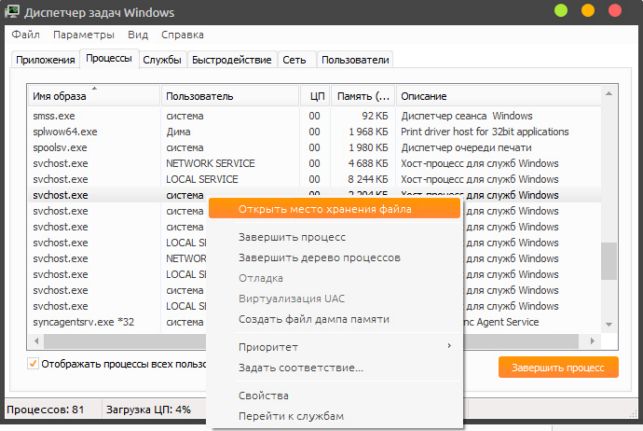Viewport: 643px width, 431px height.
Task: Select svchost.exe row with 4 688 КБ
Action: point(315,163)
